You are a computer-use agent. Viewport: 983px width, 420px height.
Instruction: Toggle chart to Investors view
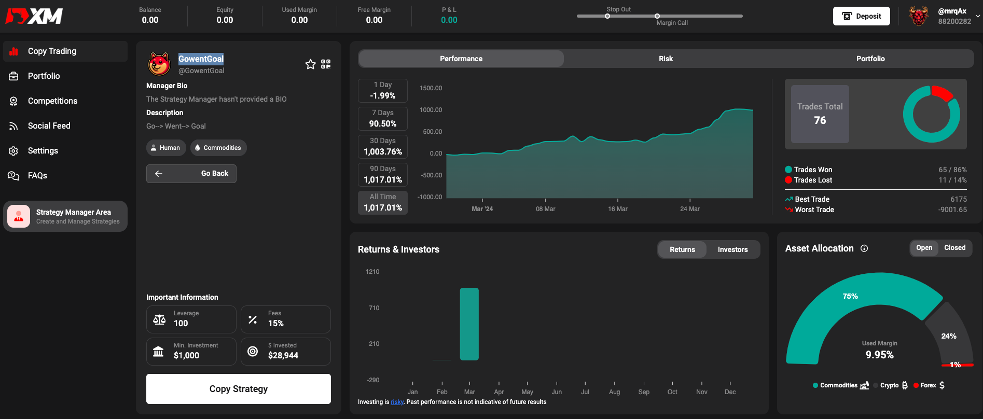733,249
